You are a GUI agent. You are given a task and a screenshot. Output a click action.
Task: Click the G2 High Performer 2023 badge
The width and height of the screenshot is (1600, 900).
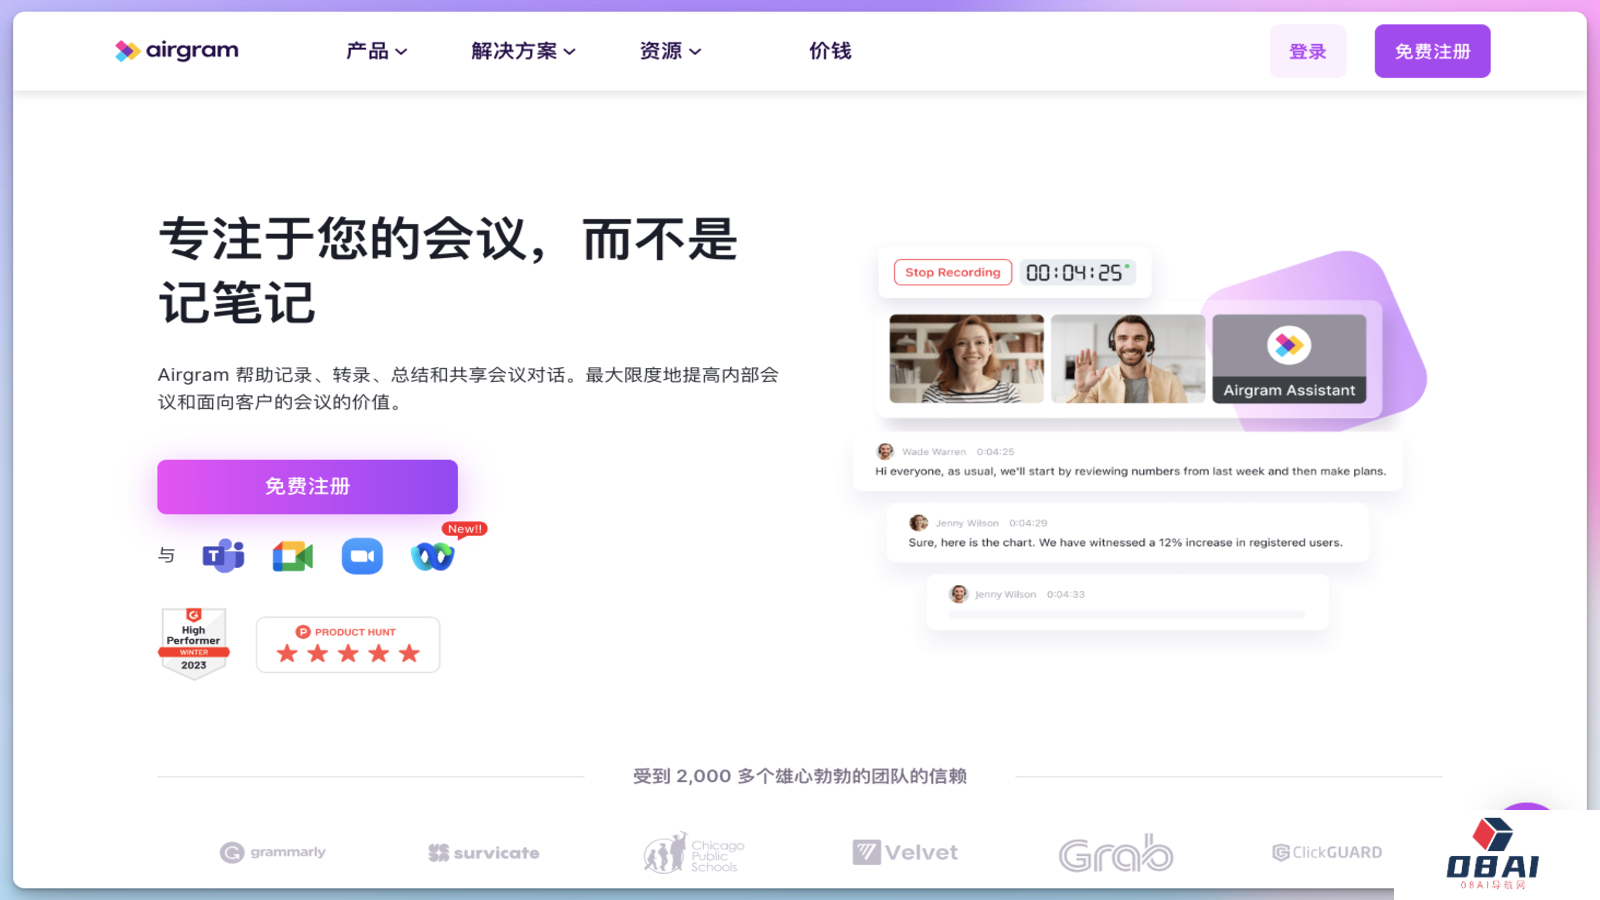coord(194,643)
